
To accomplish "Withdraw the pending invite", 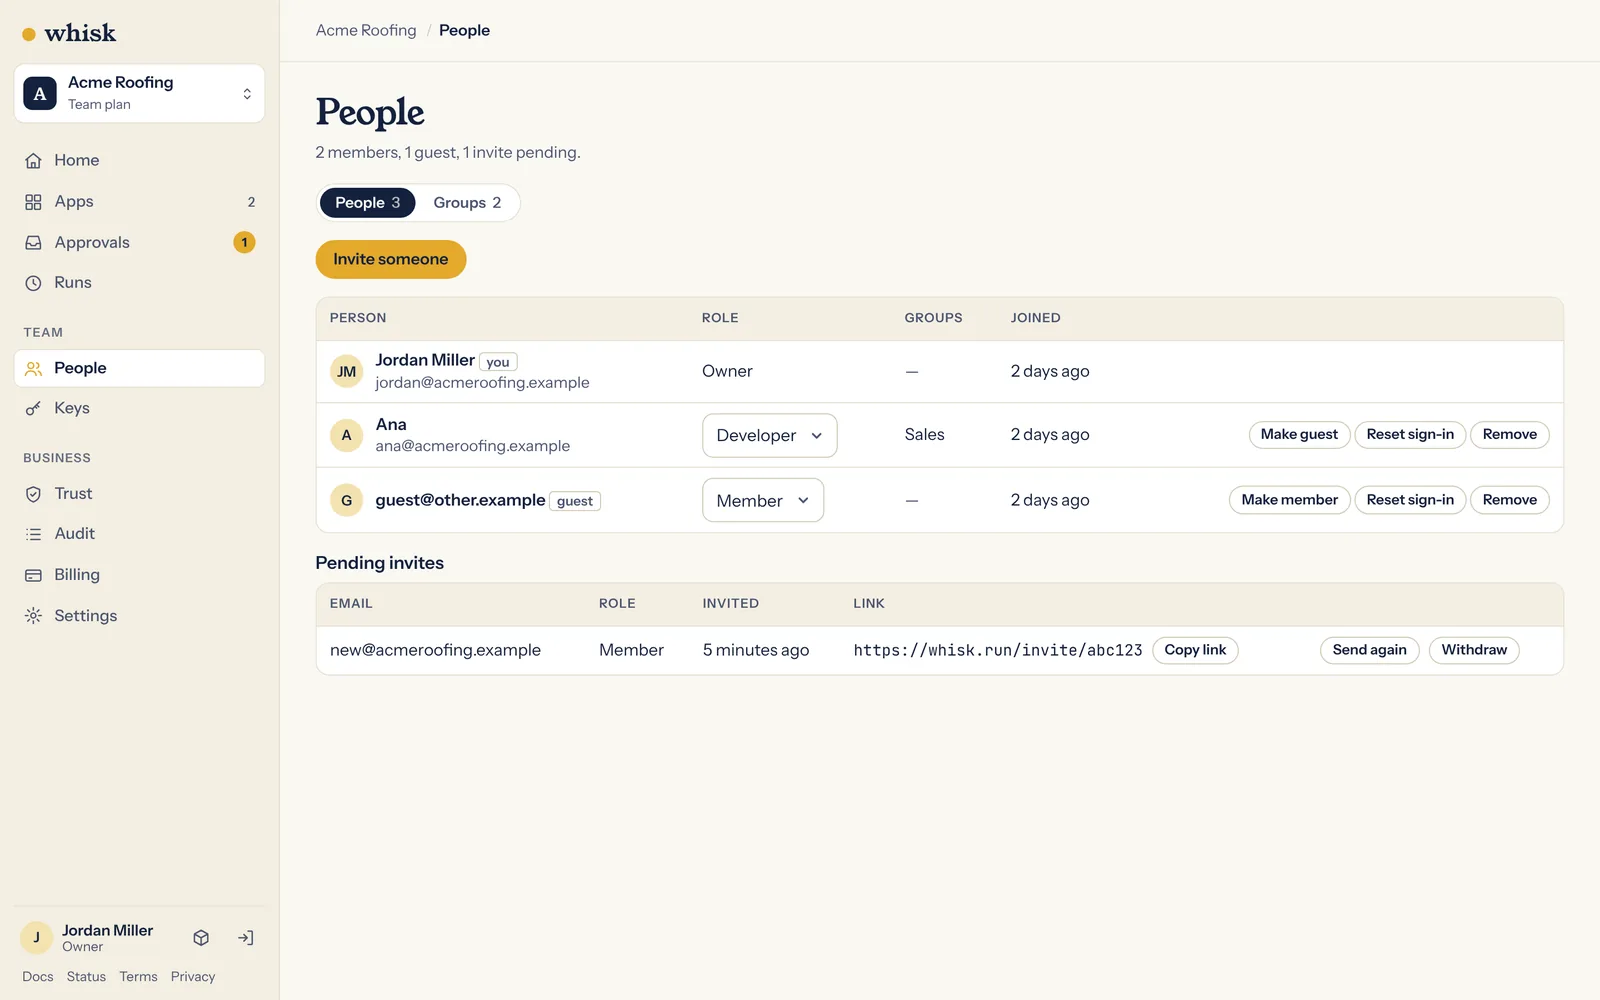I will 1474,650.
